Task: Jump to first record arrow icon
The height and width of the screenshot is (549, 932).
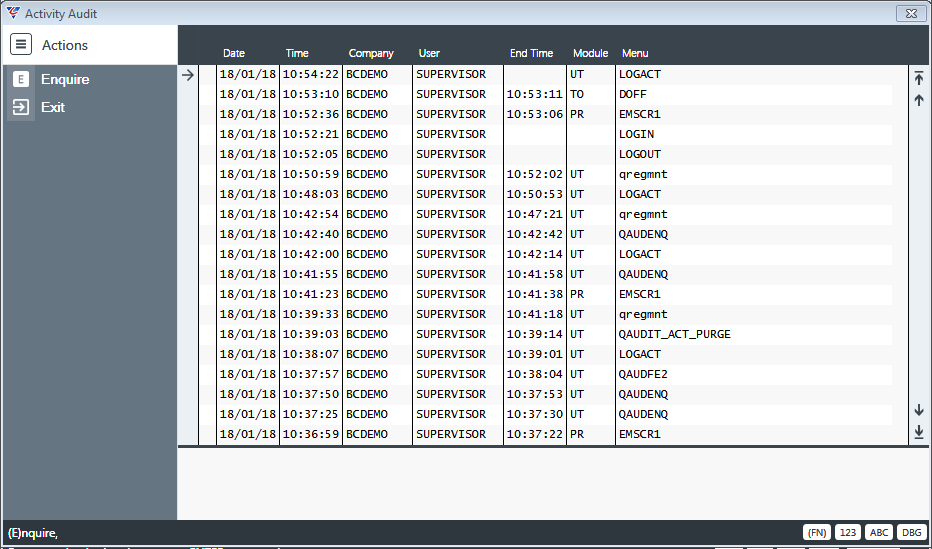Action: click(919, 78)
